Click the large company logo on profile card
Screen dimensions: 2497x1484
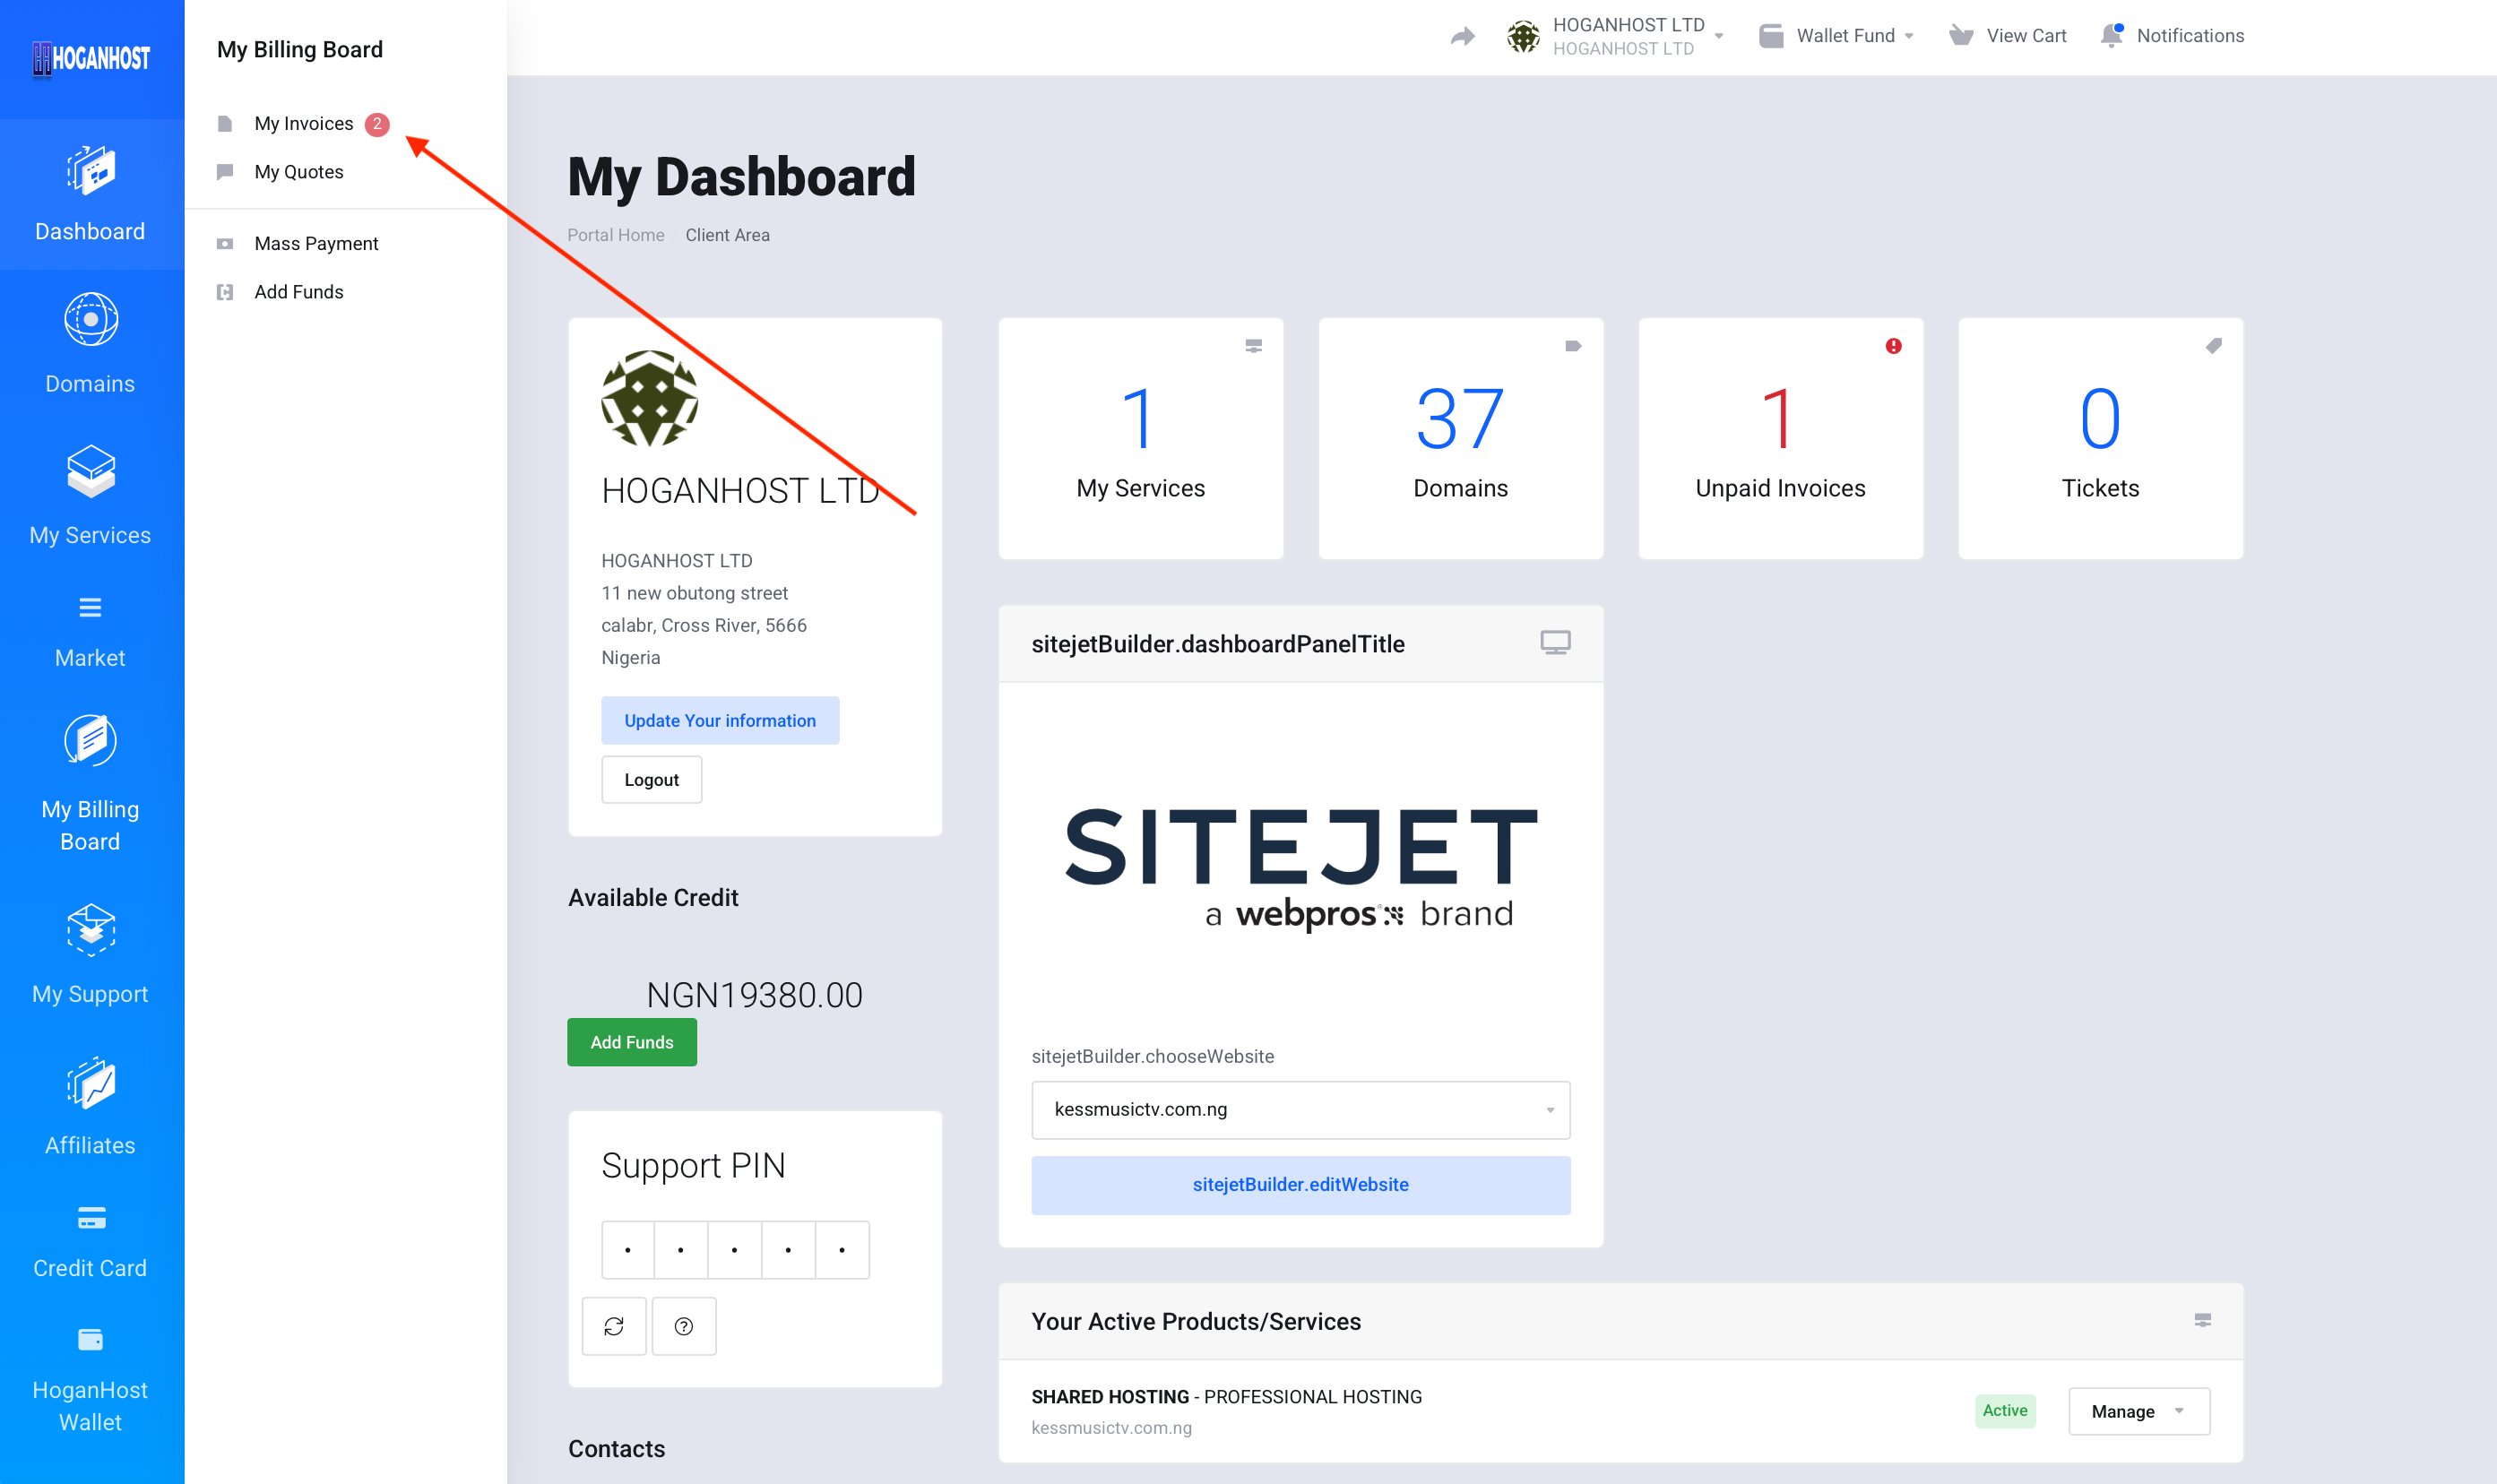click(x=650, y=398)
